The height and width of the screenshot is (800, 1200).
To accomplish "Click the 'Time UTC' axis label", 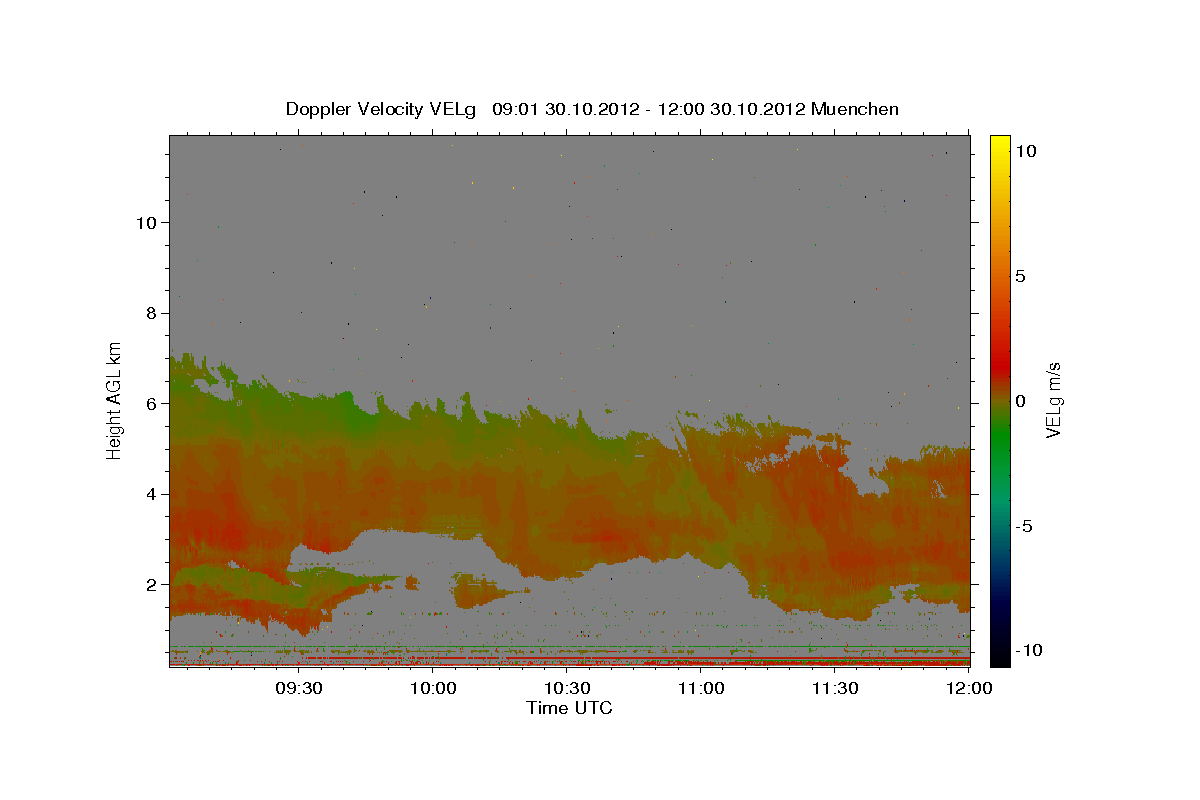I will click(569, 708).
